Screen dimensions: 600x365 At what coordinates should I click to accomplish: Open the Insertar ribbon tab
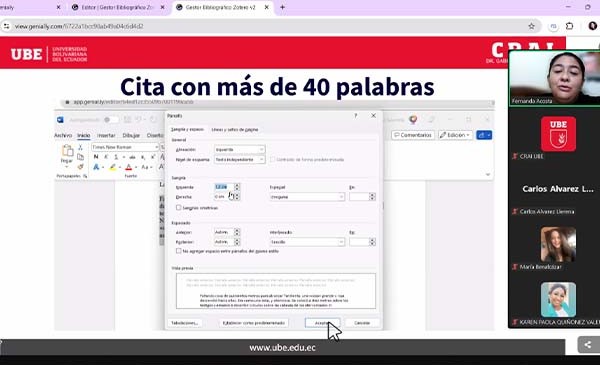[x=106, y=135]
